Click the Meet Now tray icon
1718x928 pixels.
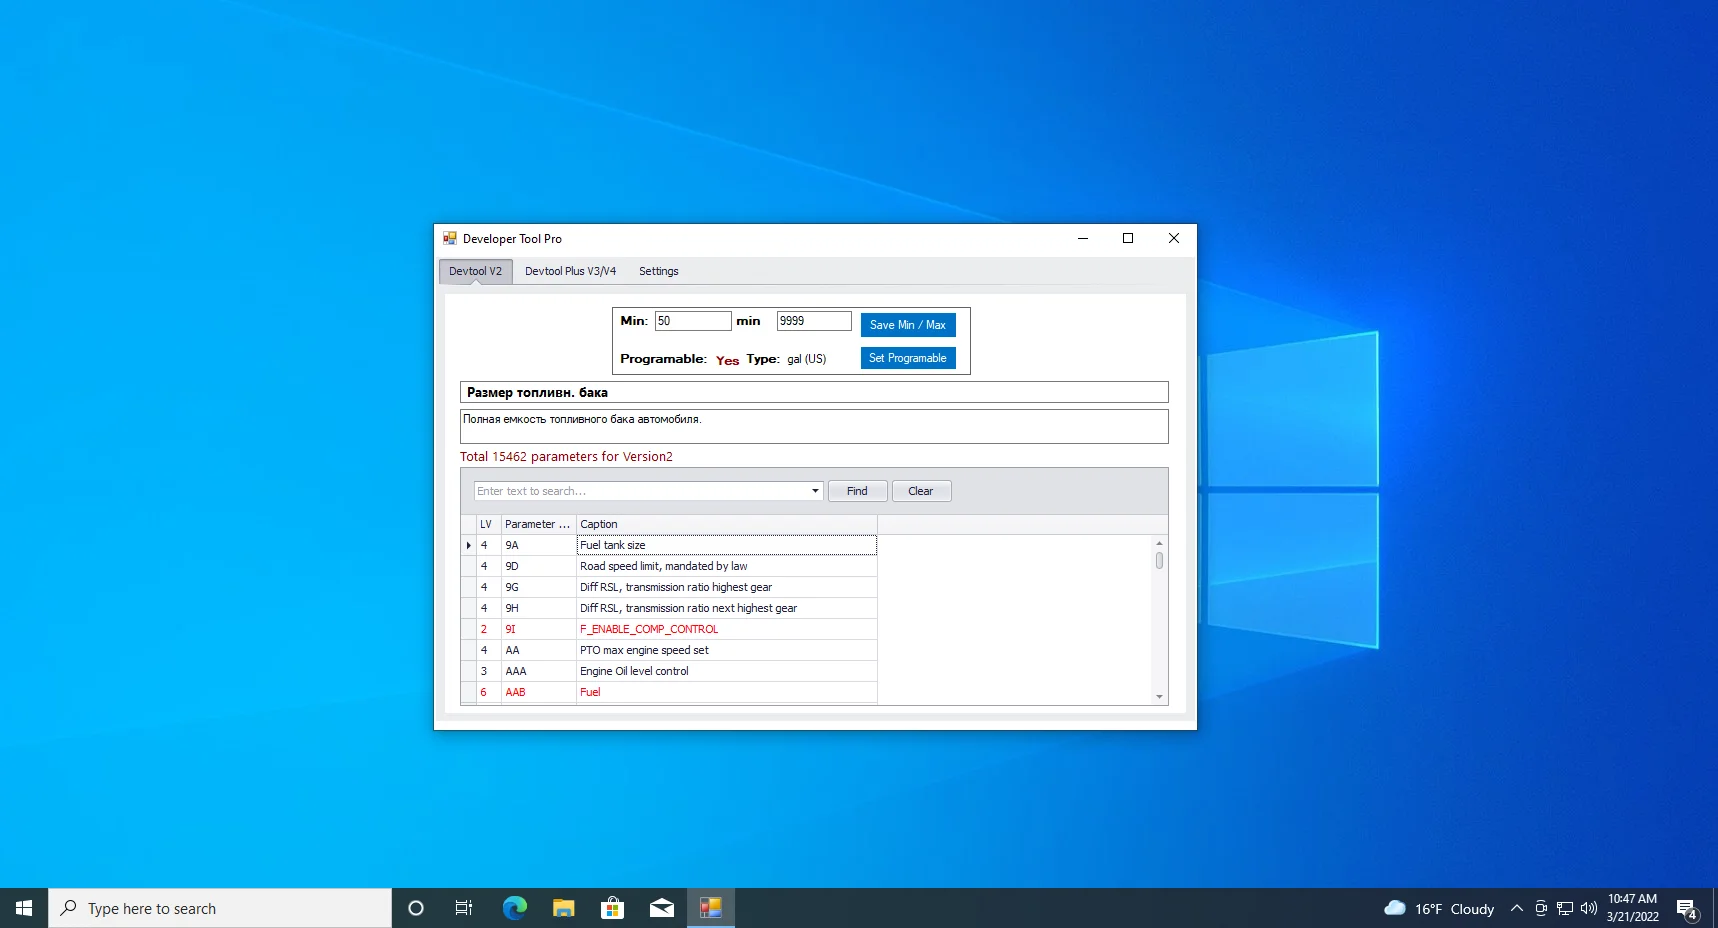tap(1541, 908)
